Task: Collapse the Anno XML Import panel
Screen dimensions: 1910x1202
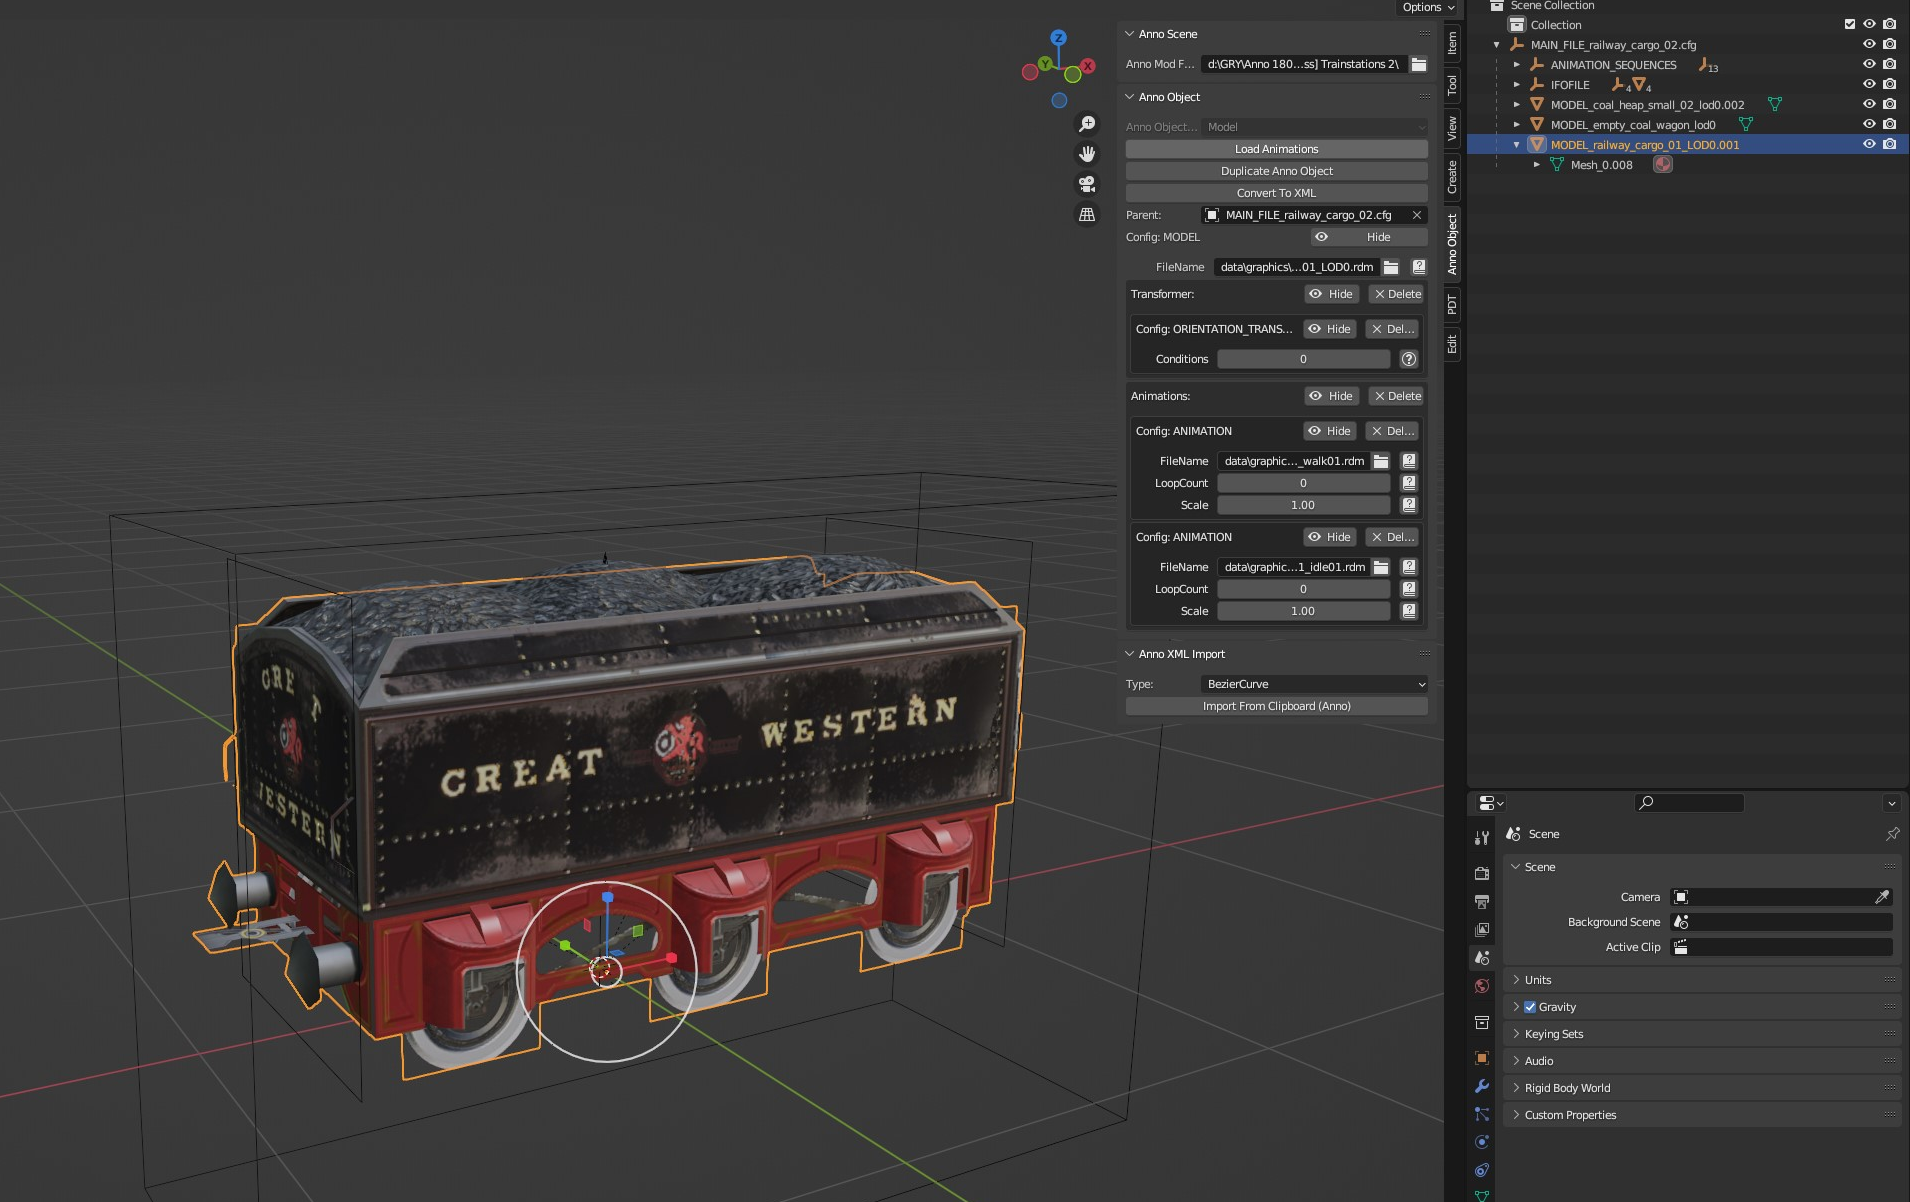Action: click(1130, 654)
